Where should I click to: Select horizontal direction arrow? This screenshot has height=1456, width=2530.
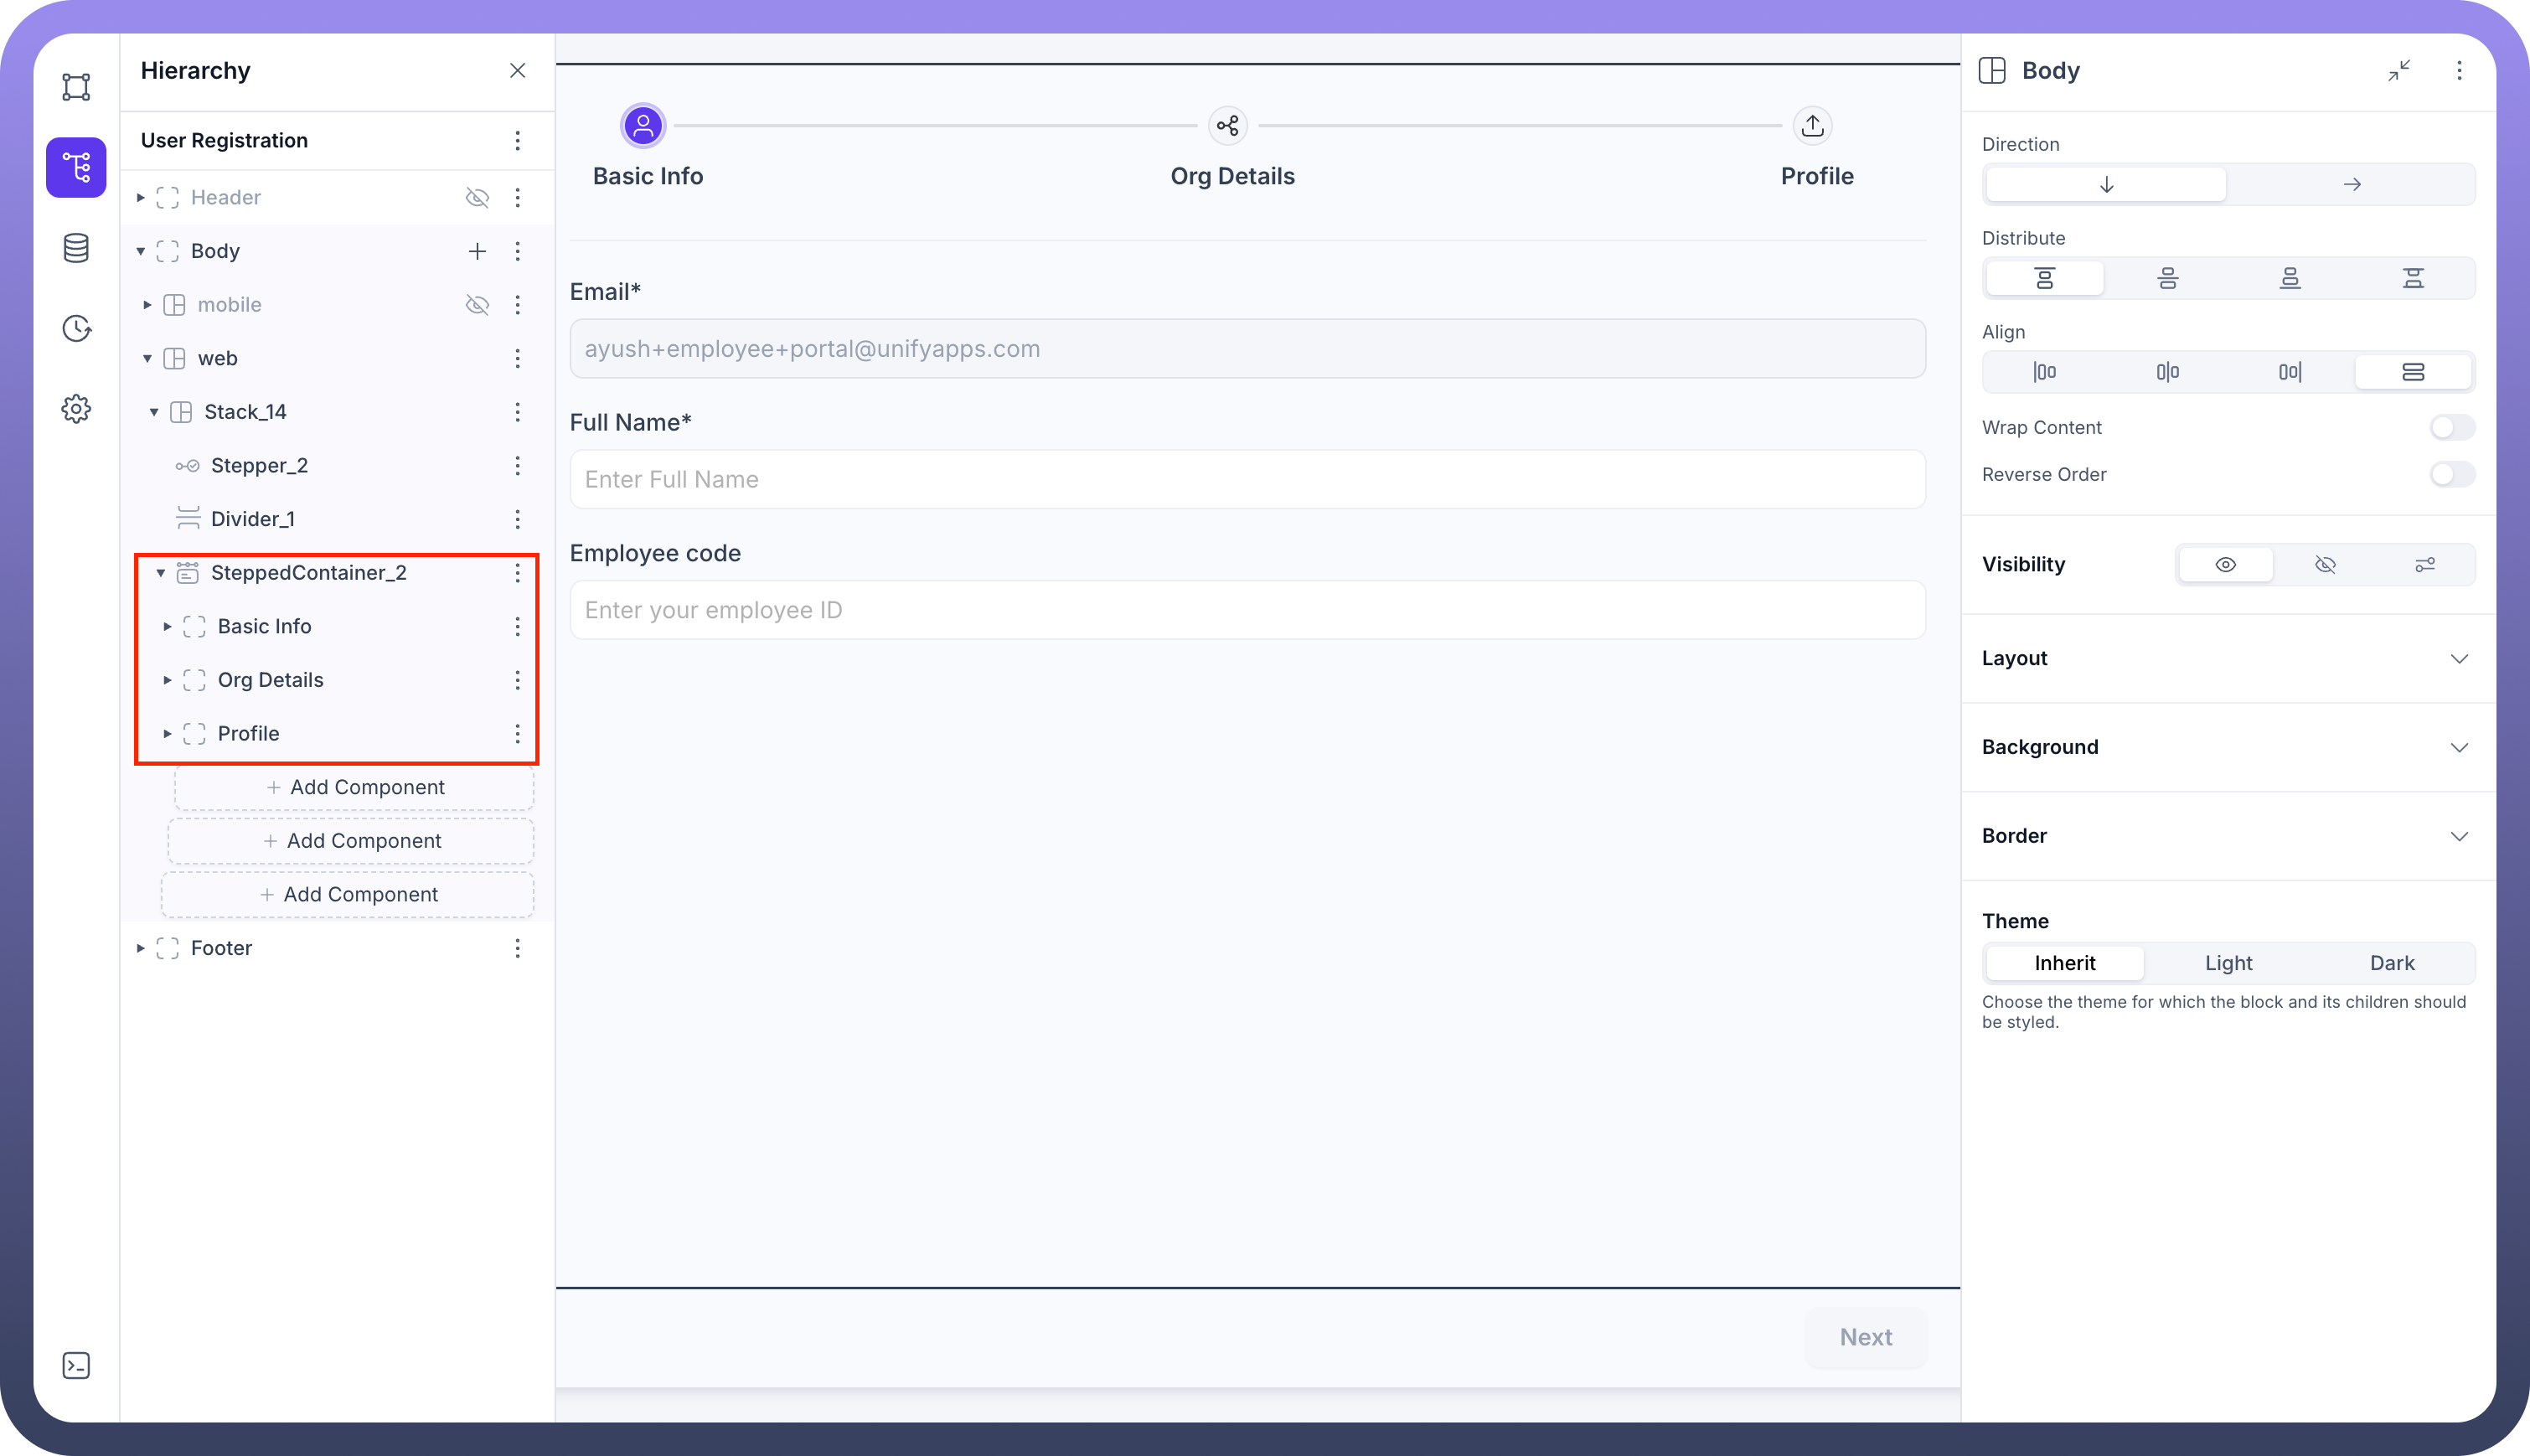(2351, 184)
